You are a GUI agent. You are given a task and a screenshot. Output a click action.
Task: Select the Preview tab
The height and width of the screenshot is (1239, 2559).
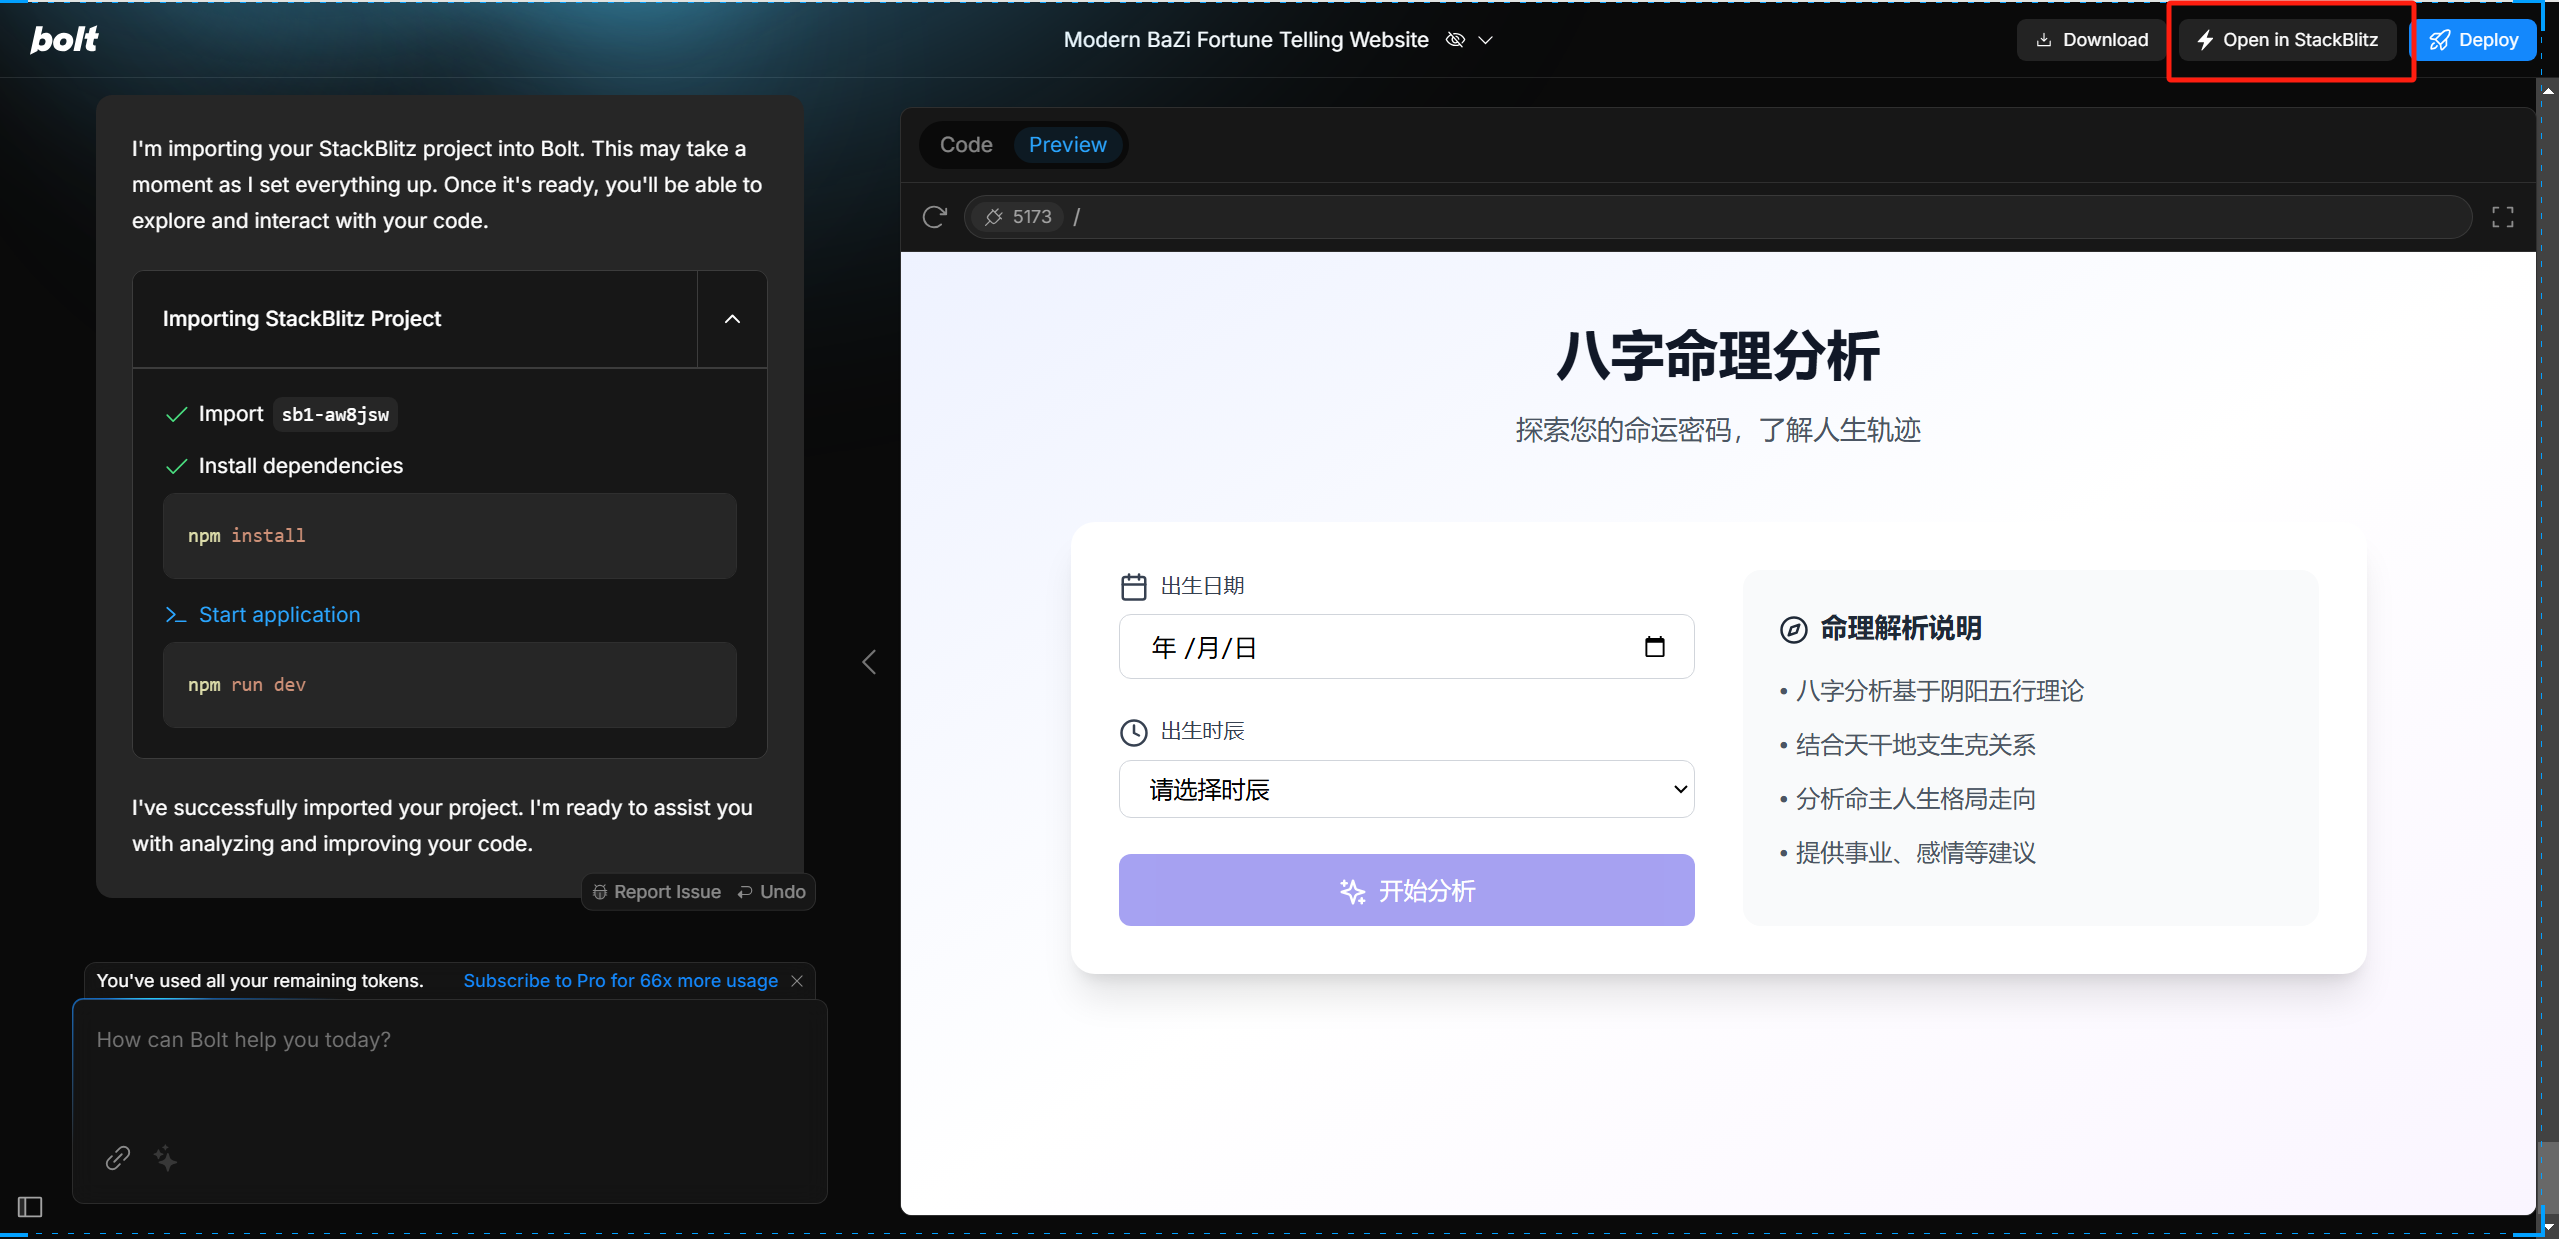pyautogui.click(x=1068, y=144)
